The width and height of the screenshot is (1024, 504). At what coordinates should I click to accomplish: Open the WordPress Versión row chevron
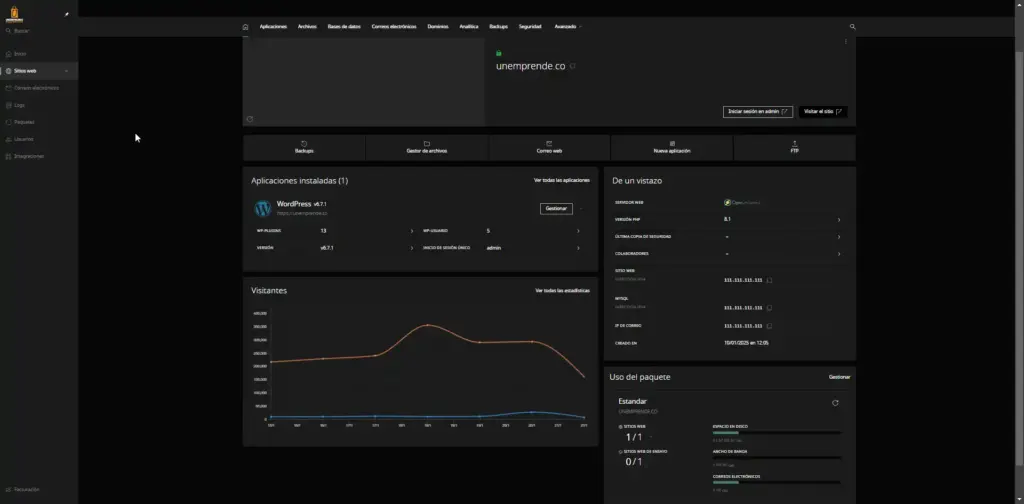point(411,248)
